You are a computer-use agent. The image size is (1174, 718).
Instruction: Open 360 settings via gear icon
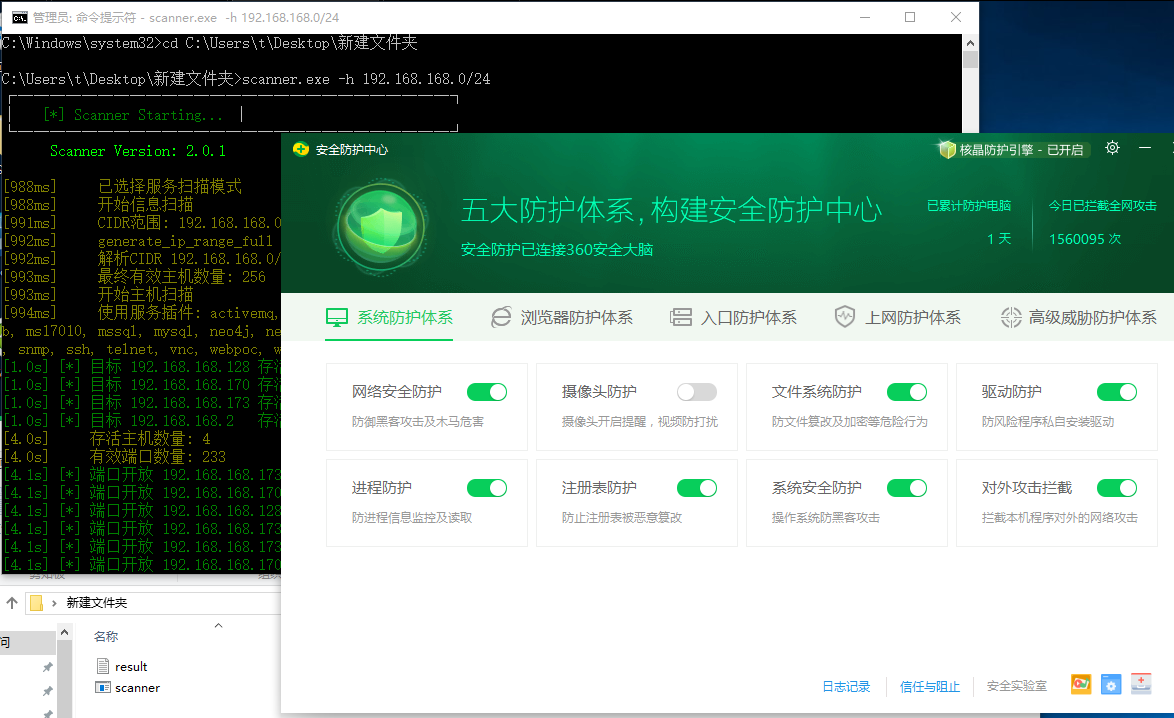(x=1113, y=147)
